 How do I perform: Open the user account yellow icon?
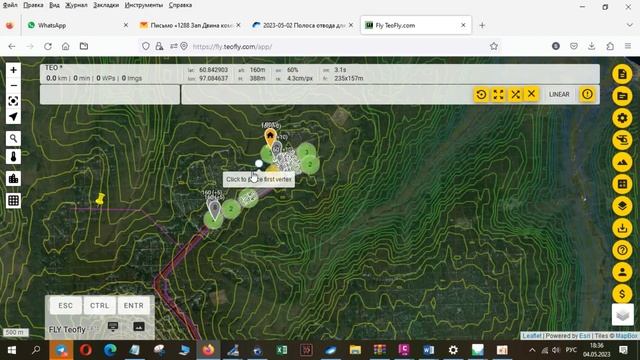[x=622, y=272]
